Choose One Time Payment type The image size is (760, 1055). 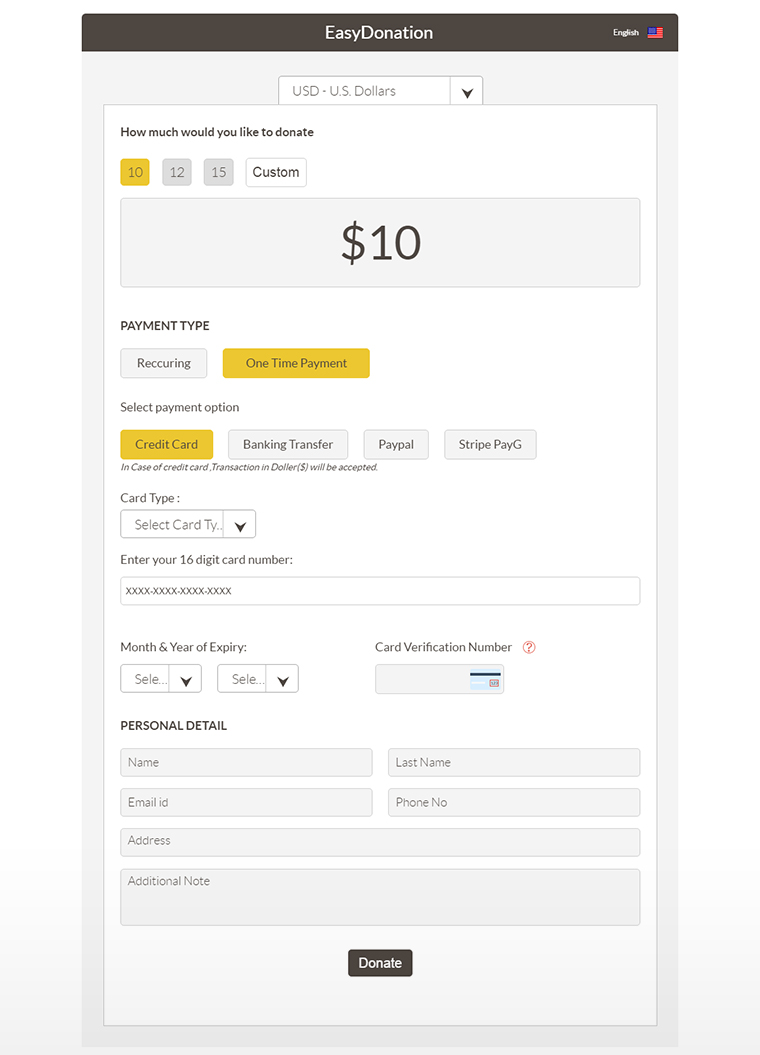click(296, 363)
